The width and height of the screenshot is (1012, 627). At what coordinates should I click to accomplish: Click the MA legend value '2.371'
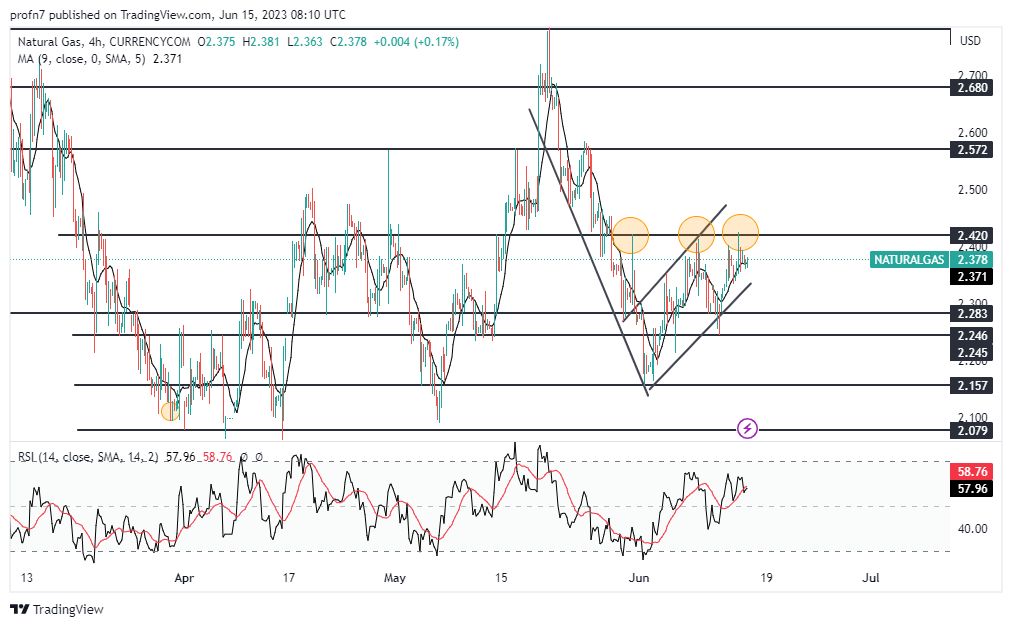click(x=167, y=59)
